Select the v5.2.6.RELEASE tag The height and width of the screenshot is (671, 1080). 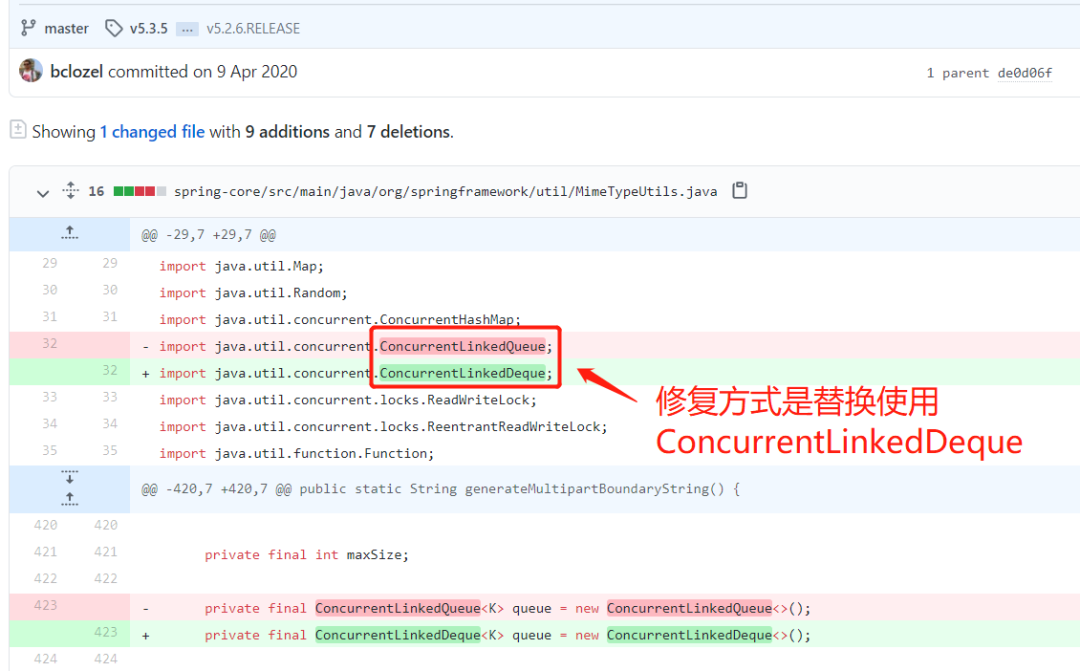coord(251,29)
